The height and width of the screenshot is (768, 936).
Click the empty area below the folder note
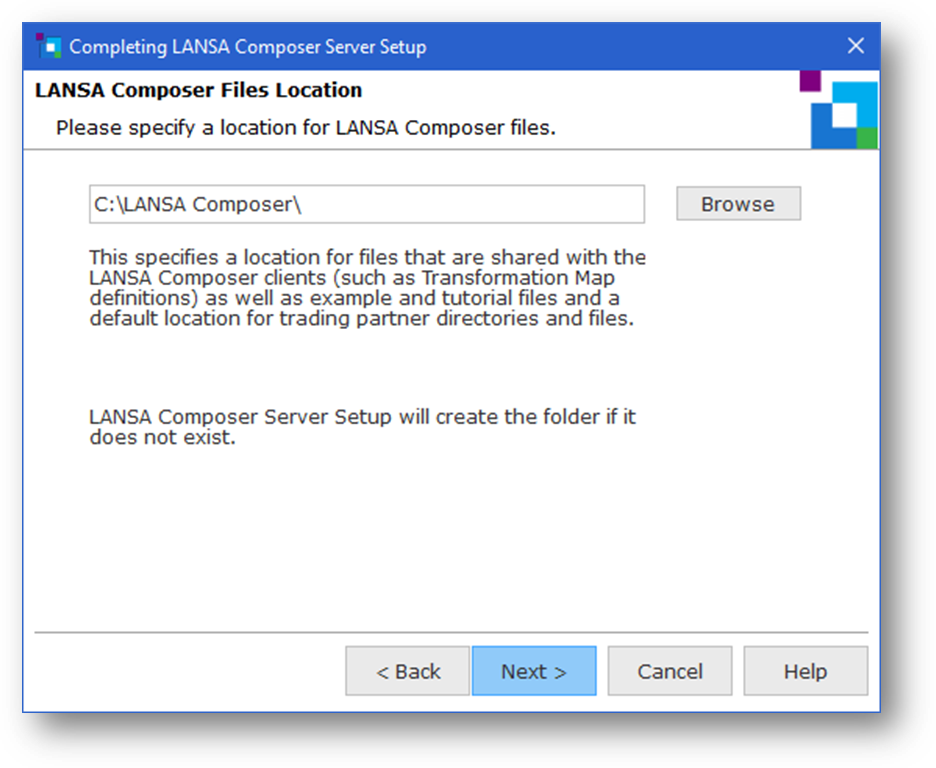(450, 540)
